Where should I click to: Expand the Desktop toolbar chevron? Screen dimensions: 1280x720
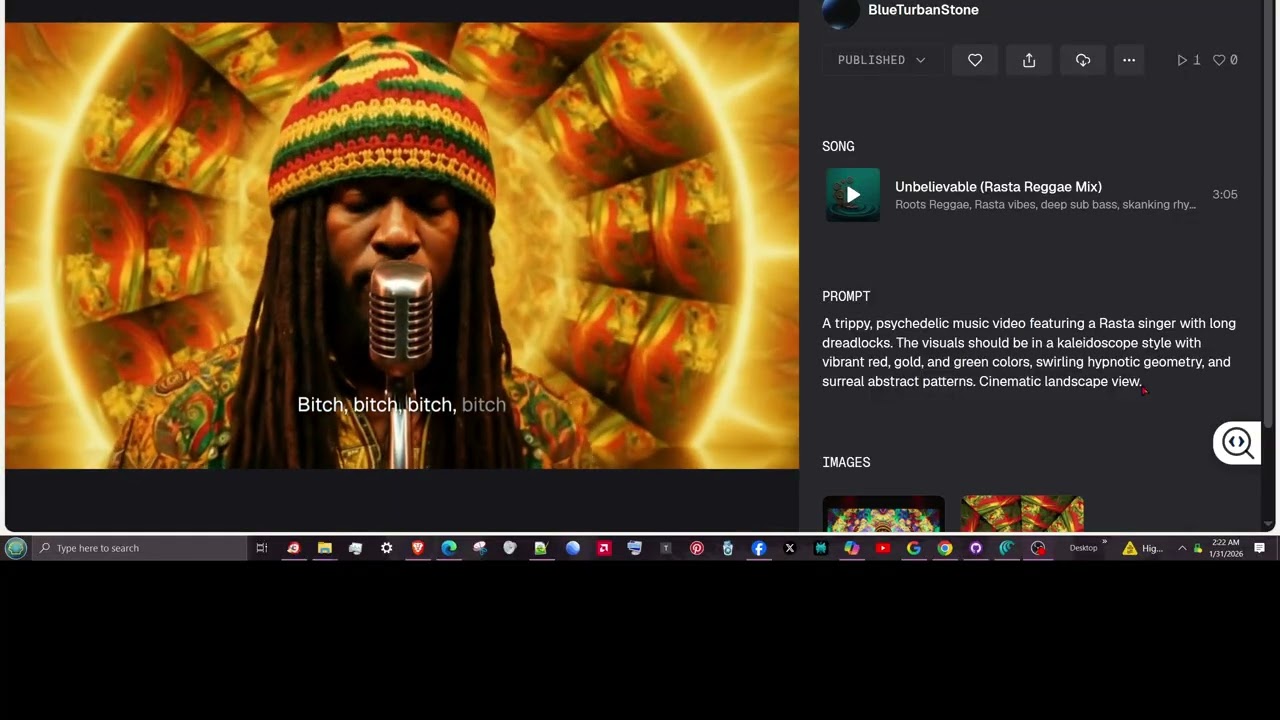point(1104,543)
